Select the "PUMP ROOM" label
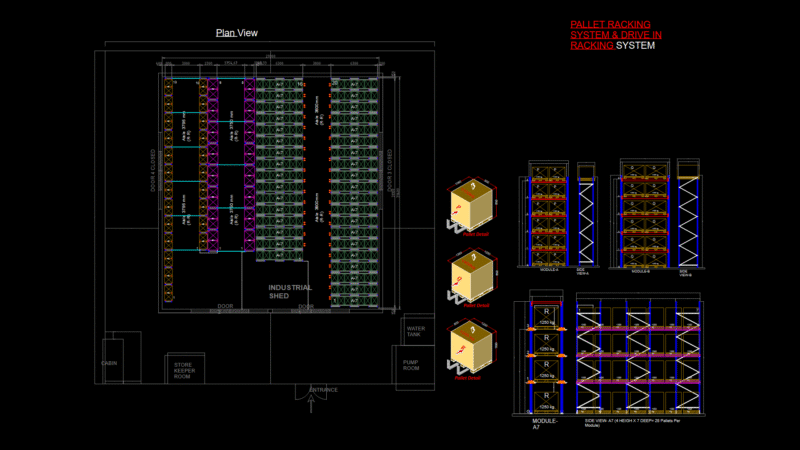800x450 pixels. 411,365
